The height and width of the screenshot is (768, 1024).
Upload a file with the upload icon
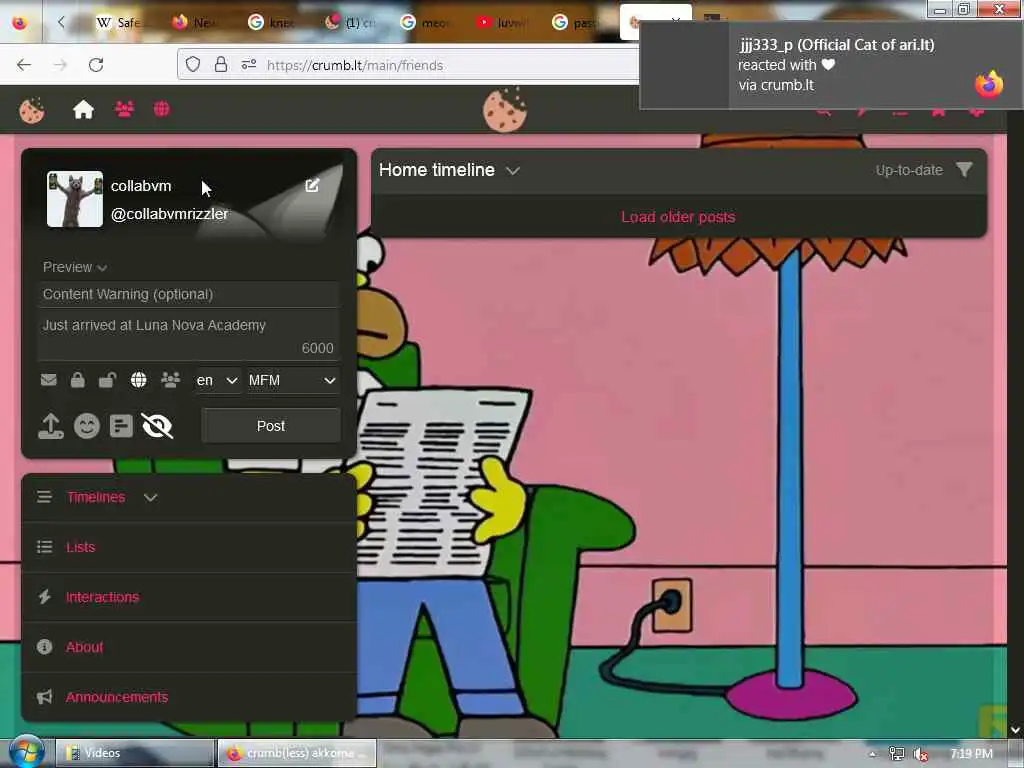(x=51, y=426)
